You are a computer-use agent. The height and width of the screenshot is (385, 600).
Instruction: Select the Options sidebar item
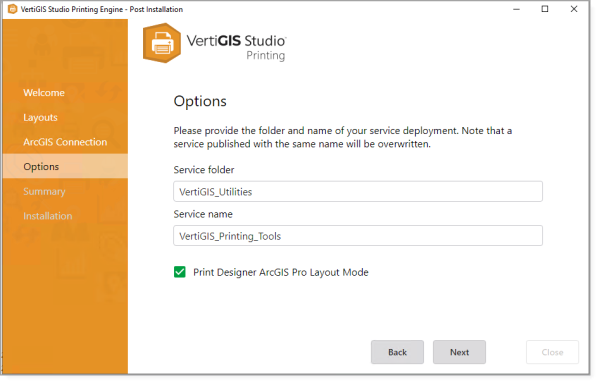click(65, 166)
